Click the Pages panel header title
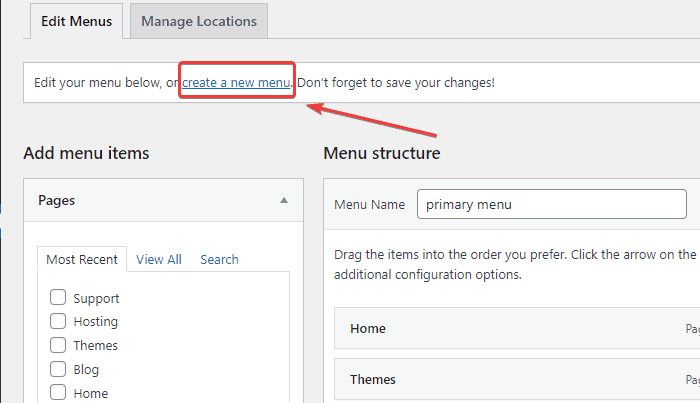Image resolution: width=700 pixels, height=403 pixels. pyautogui.click(x=57, y=200)
